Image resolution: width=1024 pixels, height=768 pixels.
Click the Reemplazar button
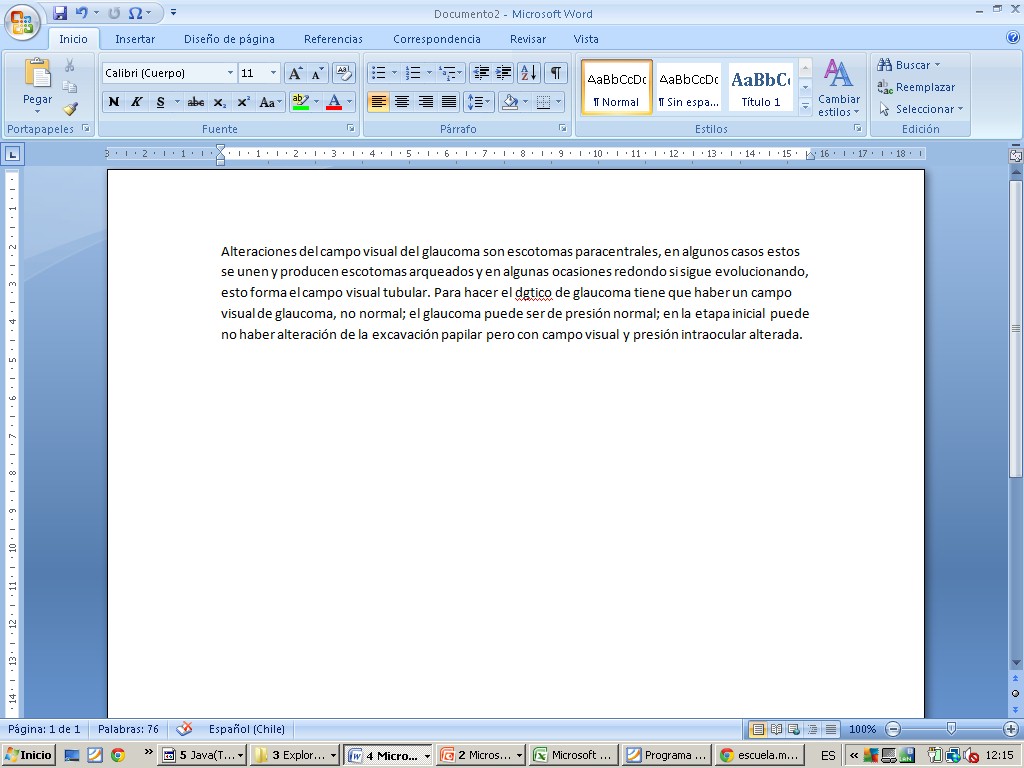tap(916, 87)
